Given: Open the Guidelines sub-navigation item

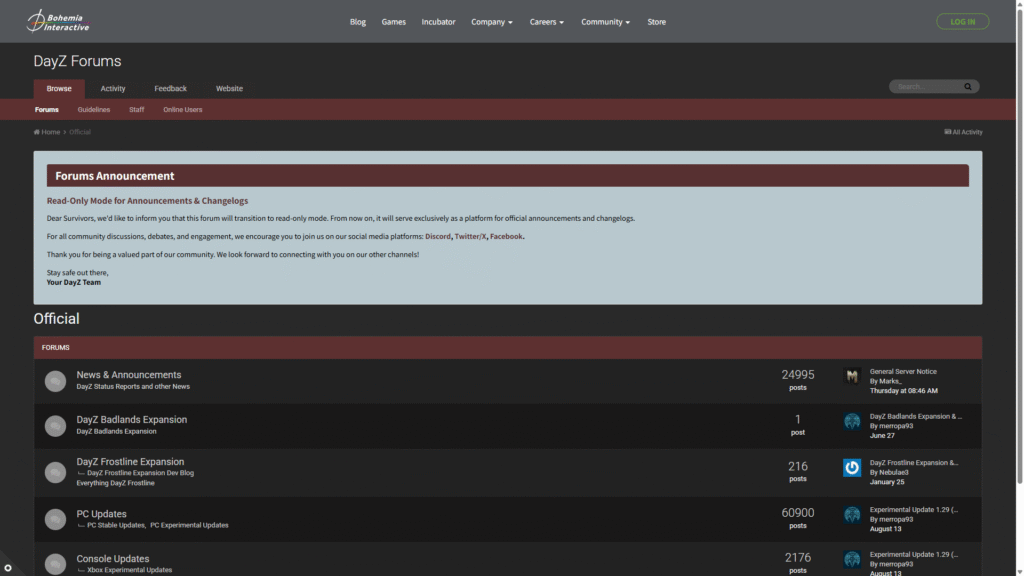Looking at the screenshot, I should click(93, 110).
